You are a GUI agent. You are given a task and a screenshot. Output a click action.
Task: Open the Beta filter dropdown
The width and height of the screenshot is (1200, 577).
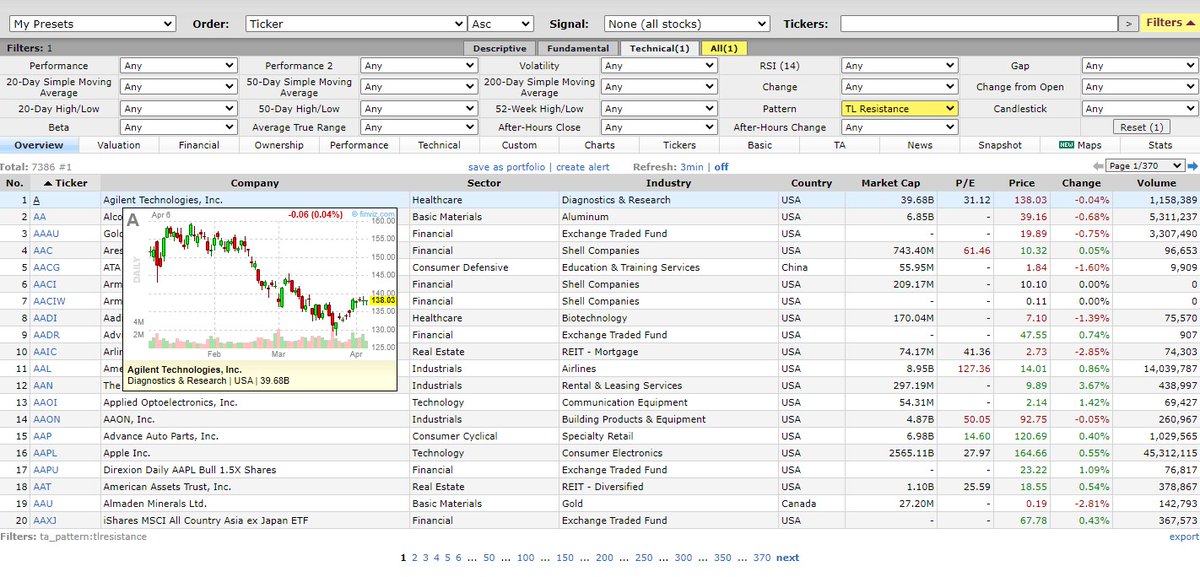click(x=177, y=127)
